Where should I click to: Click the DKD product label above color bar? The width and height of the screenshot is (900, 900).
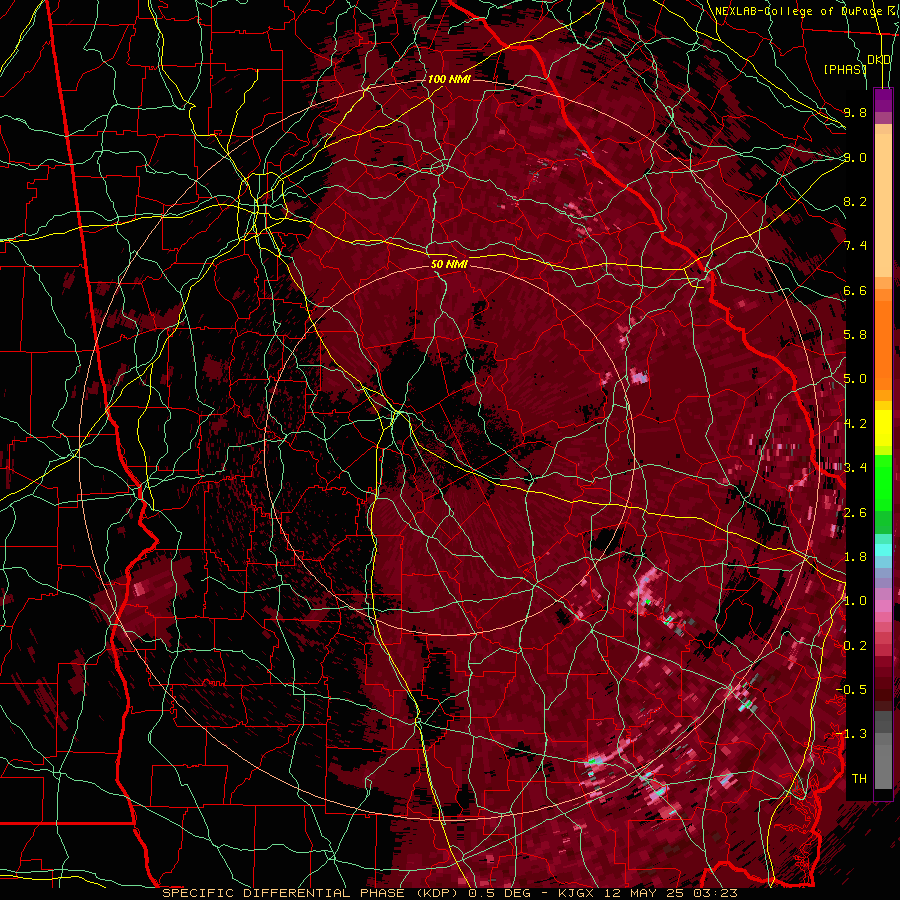pos(879,60)
